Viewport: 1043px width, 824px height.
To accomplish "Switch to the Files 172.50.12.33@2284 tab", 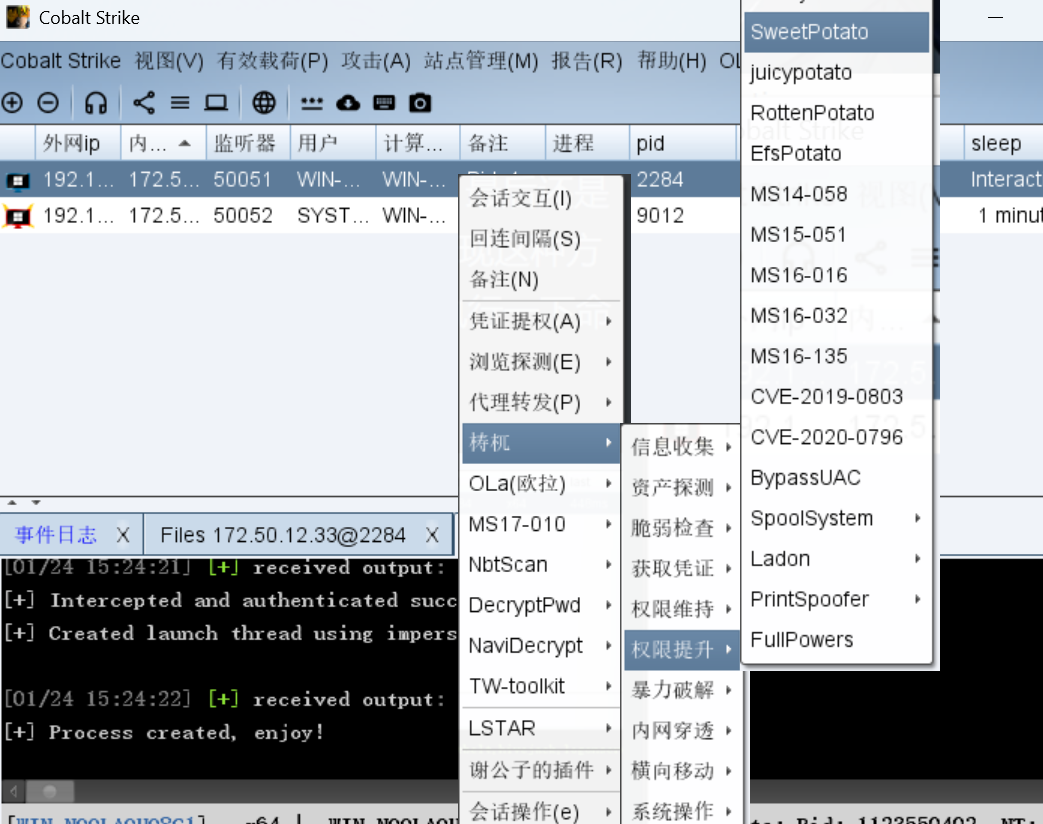I will pyautogui.click(x=283, y=535).
